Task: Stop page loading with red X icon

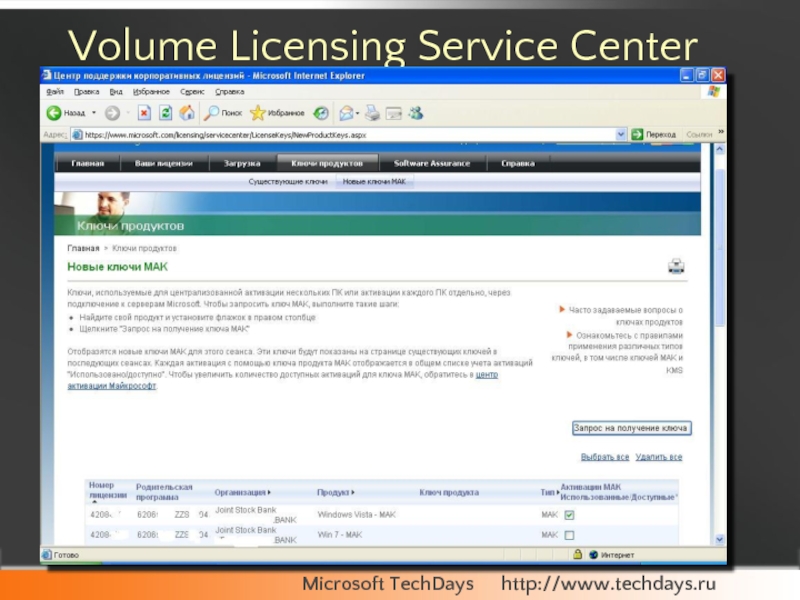Action: pyautogui.click(x=144, y=113)
